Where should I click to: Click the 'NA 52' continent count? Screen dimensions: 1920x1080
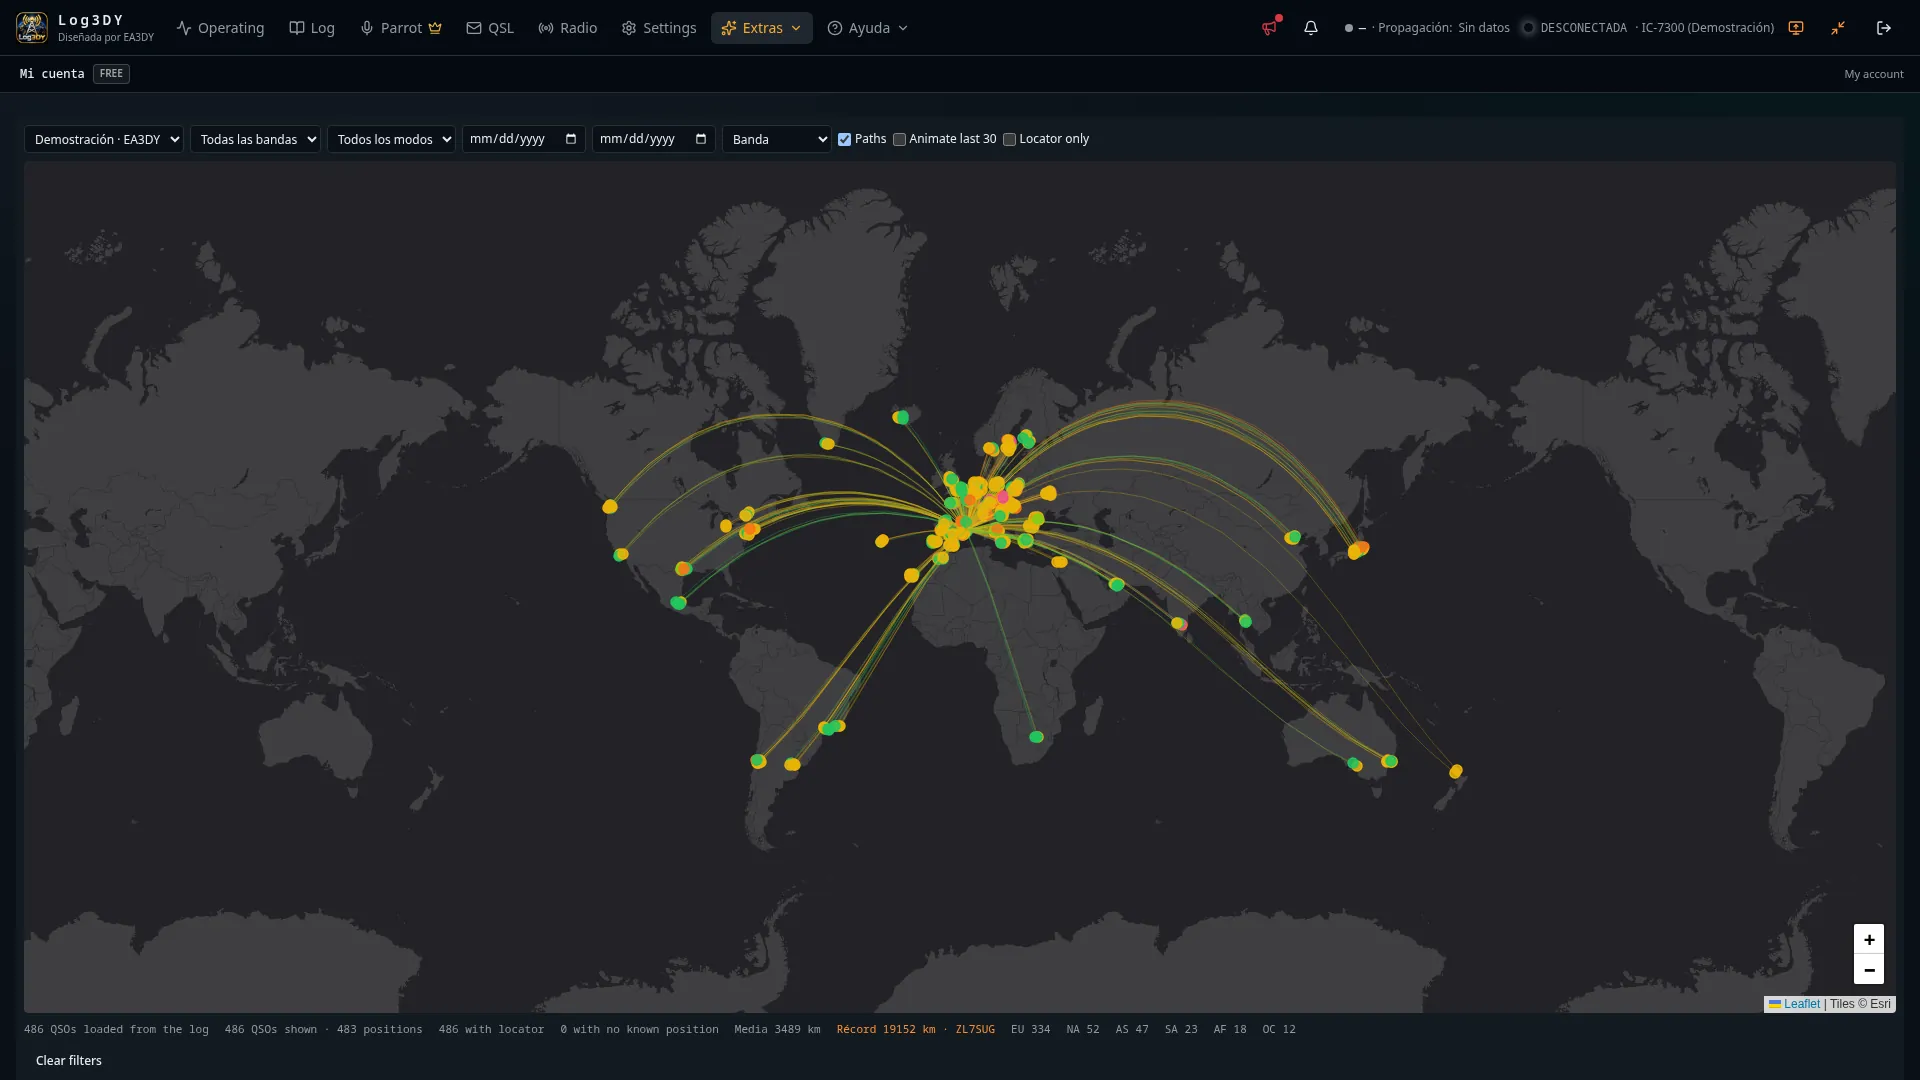[x=1083, y=1029]
